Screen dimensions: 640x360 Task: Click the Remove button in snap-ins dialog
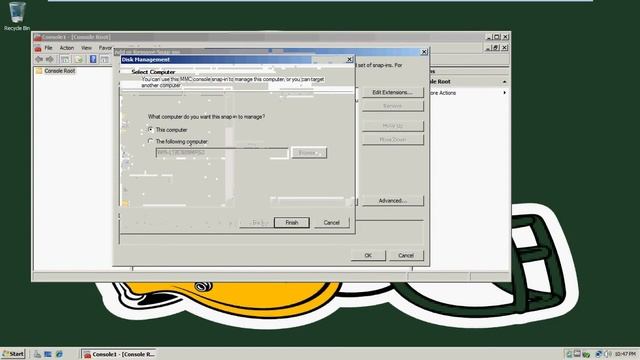coord(392,106)
